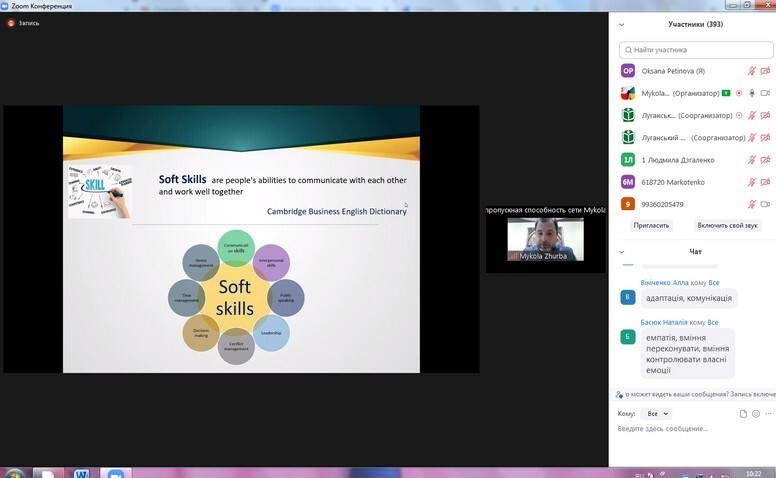This screenshot has width=776, height=478.
Task: Click the sender name Вініченко Алла in the chat
Action: coord(664,283)
